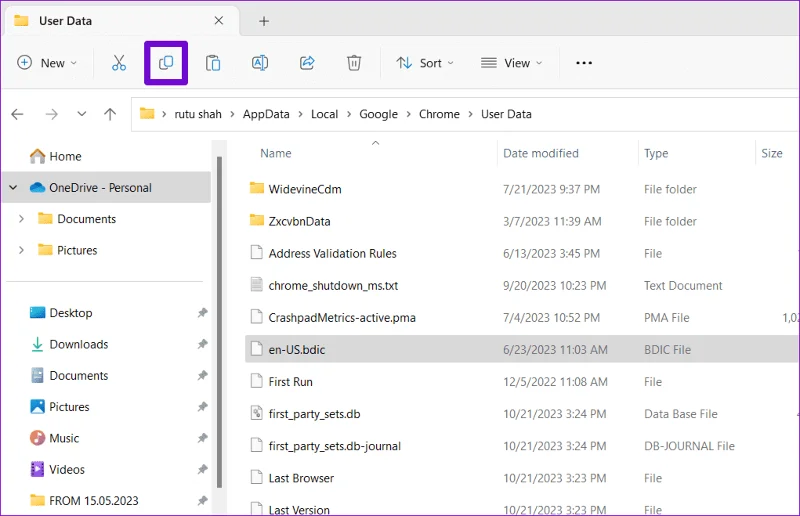Click pin icon next to Downloads
Image resolution: width=800 pixels, height=516 pixels.
click(203, 344)
